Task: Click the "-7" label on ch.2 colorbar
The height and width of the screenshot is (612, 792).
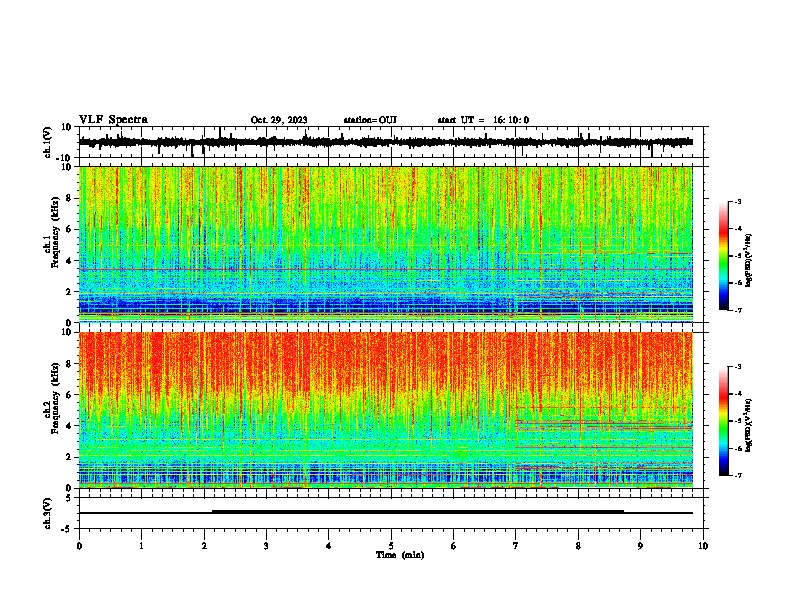Action: (737, 476)
